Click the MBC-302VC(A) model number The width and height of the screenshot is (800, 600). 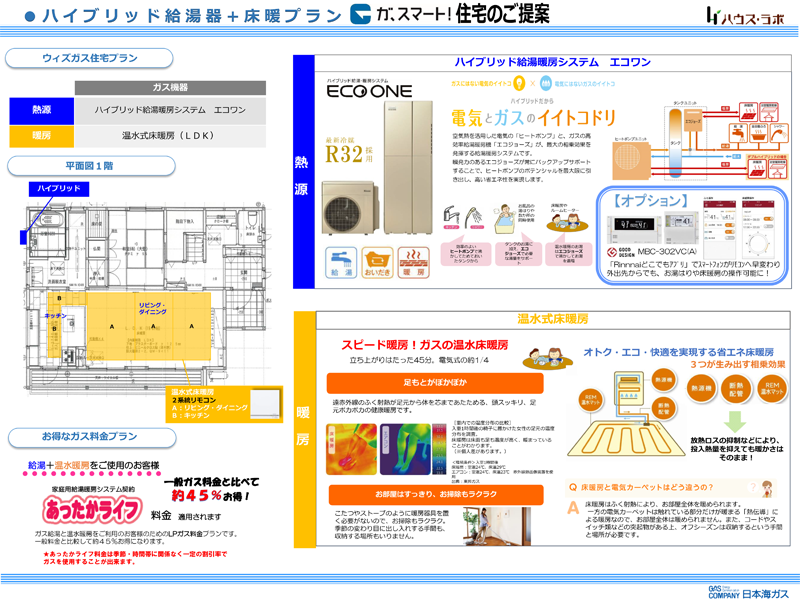(667, 252)
